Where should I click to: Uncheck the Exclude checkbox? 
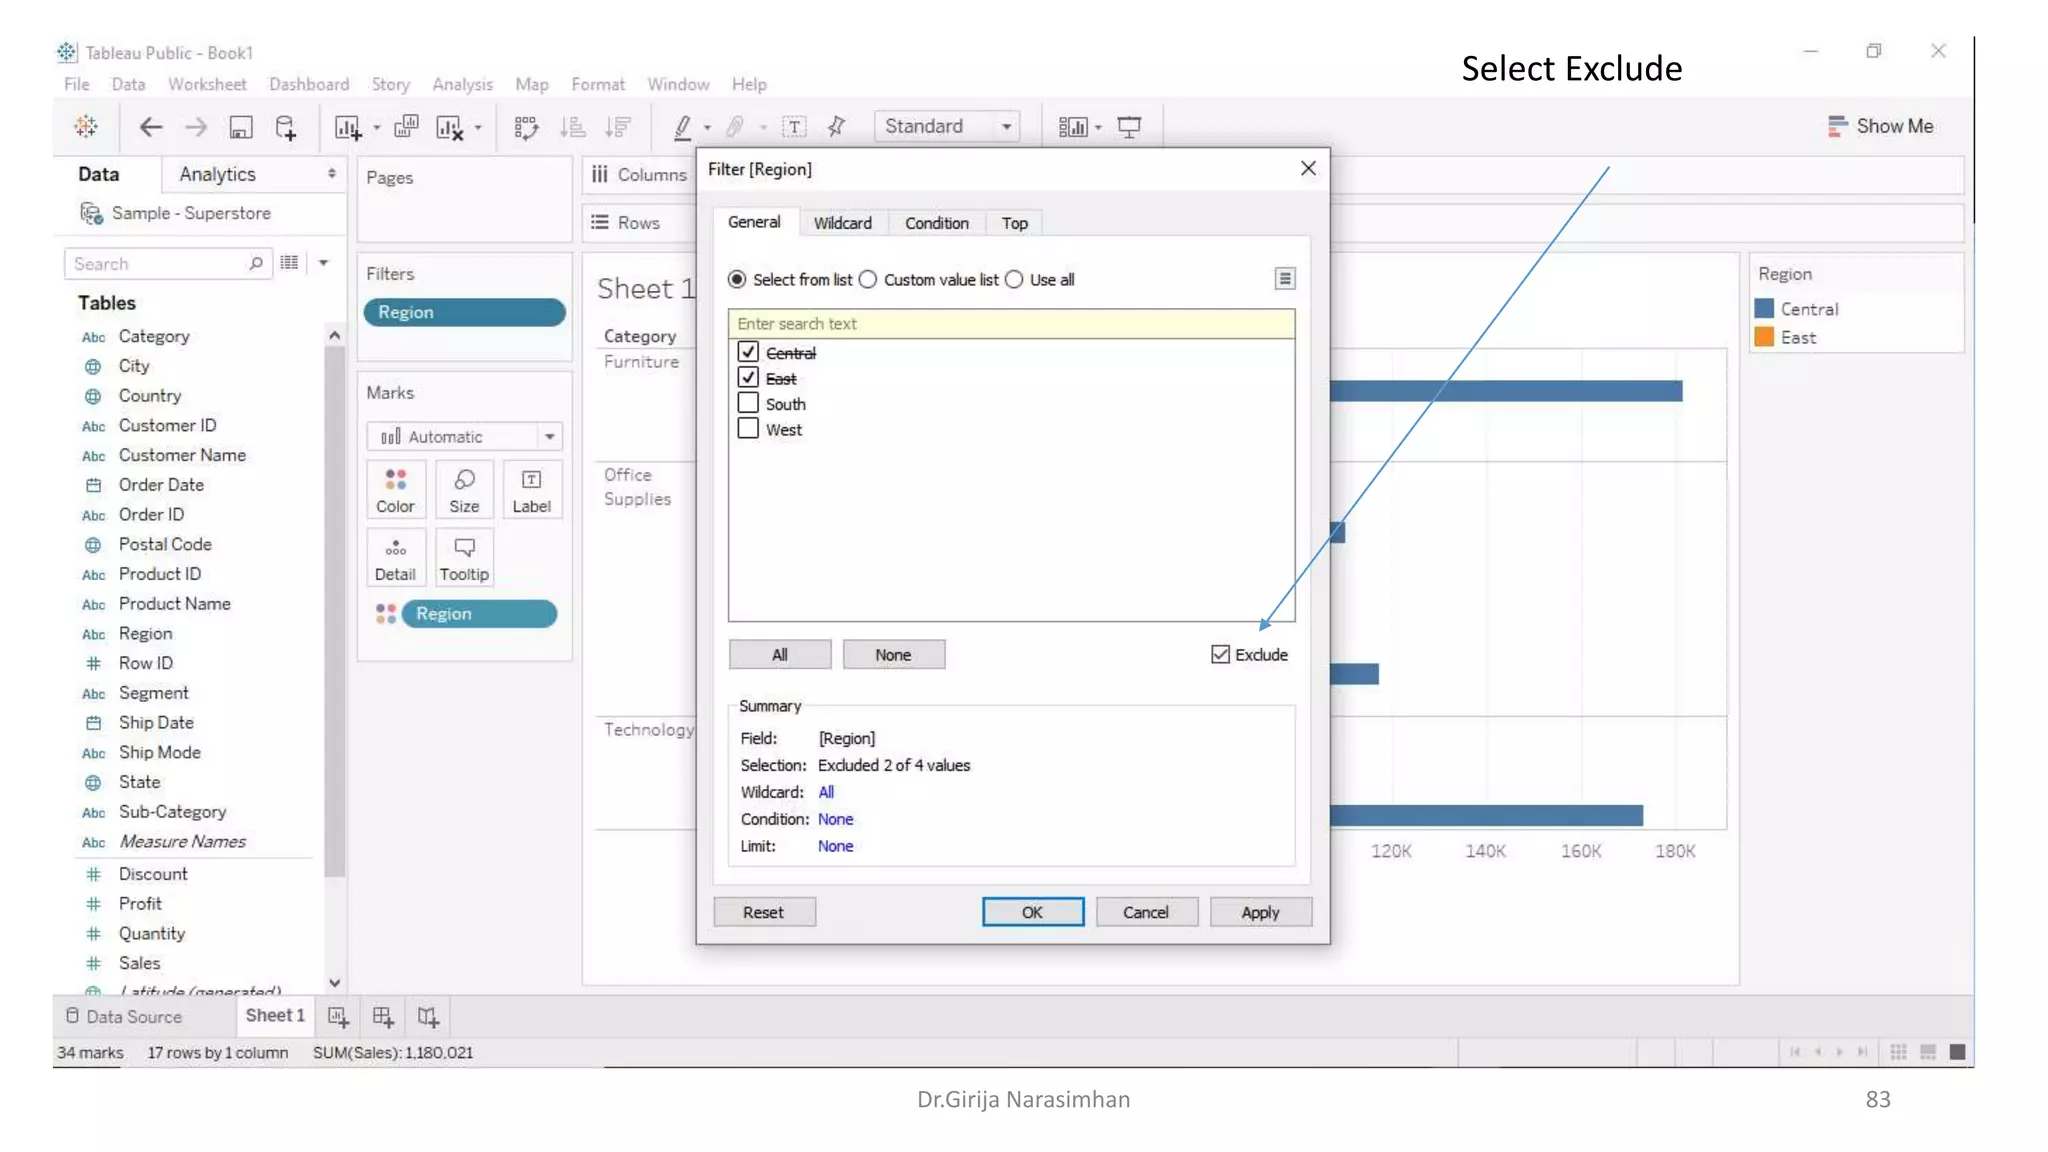pyautogui.click(x=1220, y=655)
